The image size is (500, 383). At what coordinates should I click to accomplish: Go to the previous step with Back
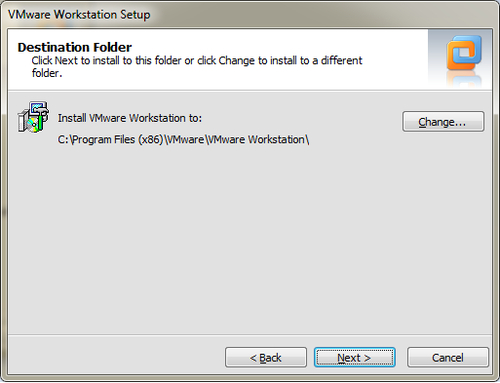click(x=266, y=357)
